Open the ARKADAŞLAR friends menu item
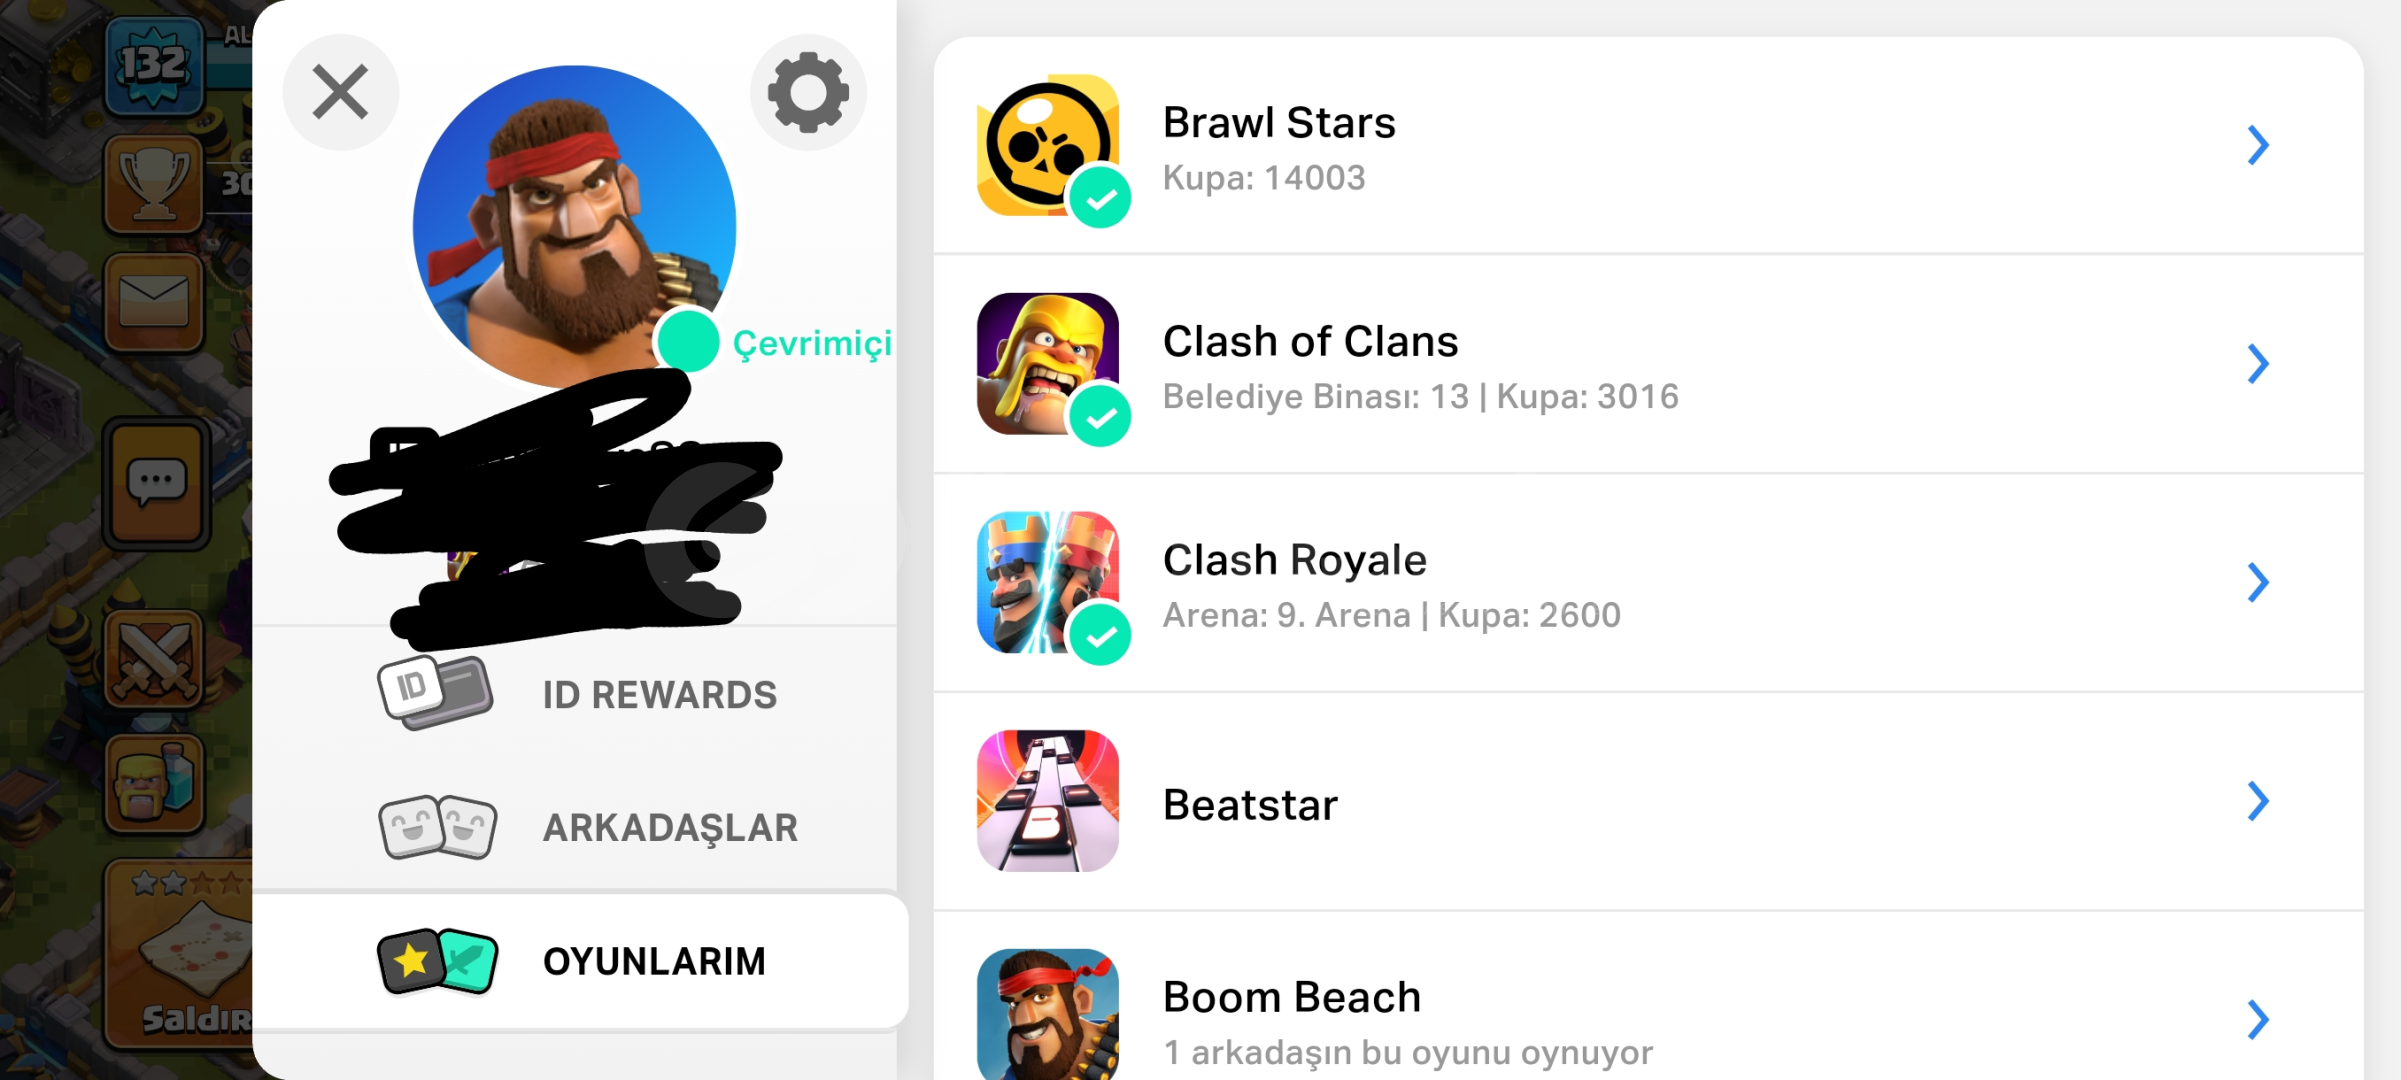Screen dimensions: 2401x1080 (578, 827)
